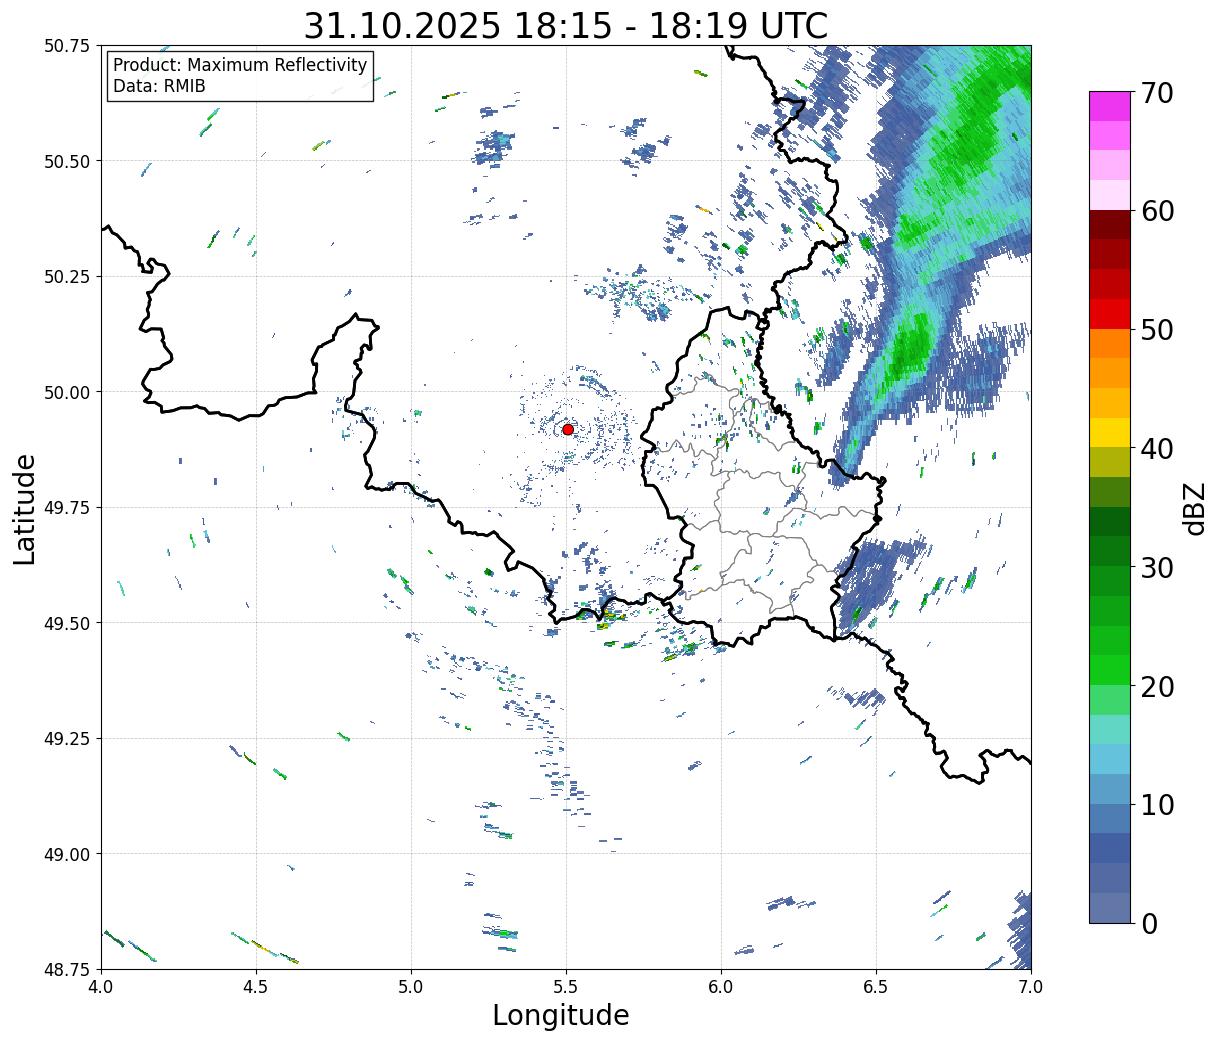Click the colorbar tick label "60"

(1156, 211)
